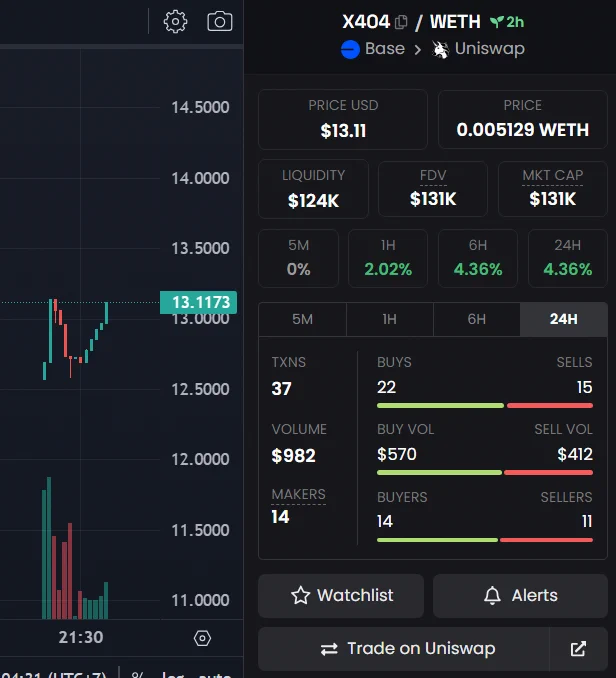Screen dimensions: 616x678
Task: Toggle log scale on chart
Action: coord(173,675)
